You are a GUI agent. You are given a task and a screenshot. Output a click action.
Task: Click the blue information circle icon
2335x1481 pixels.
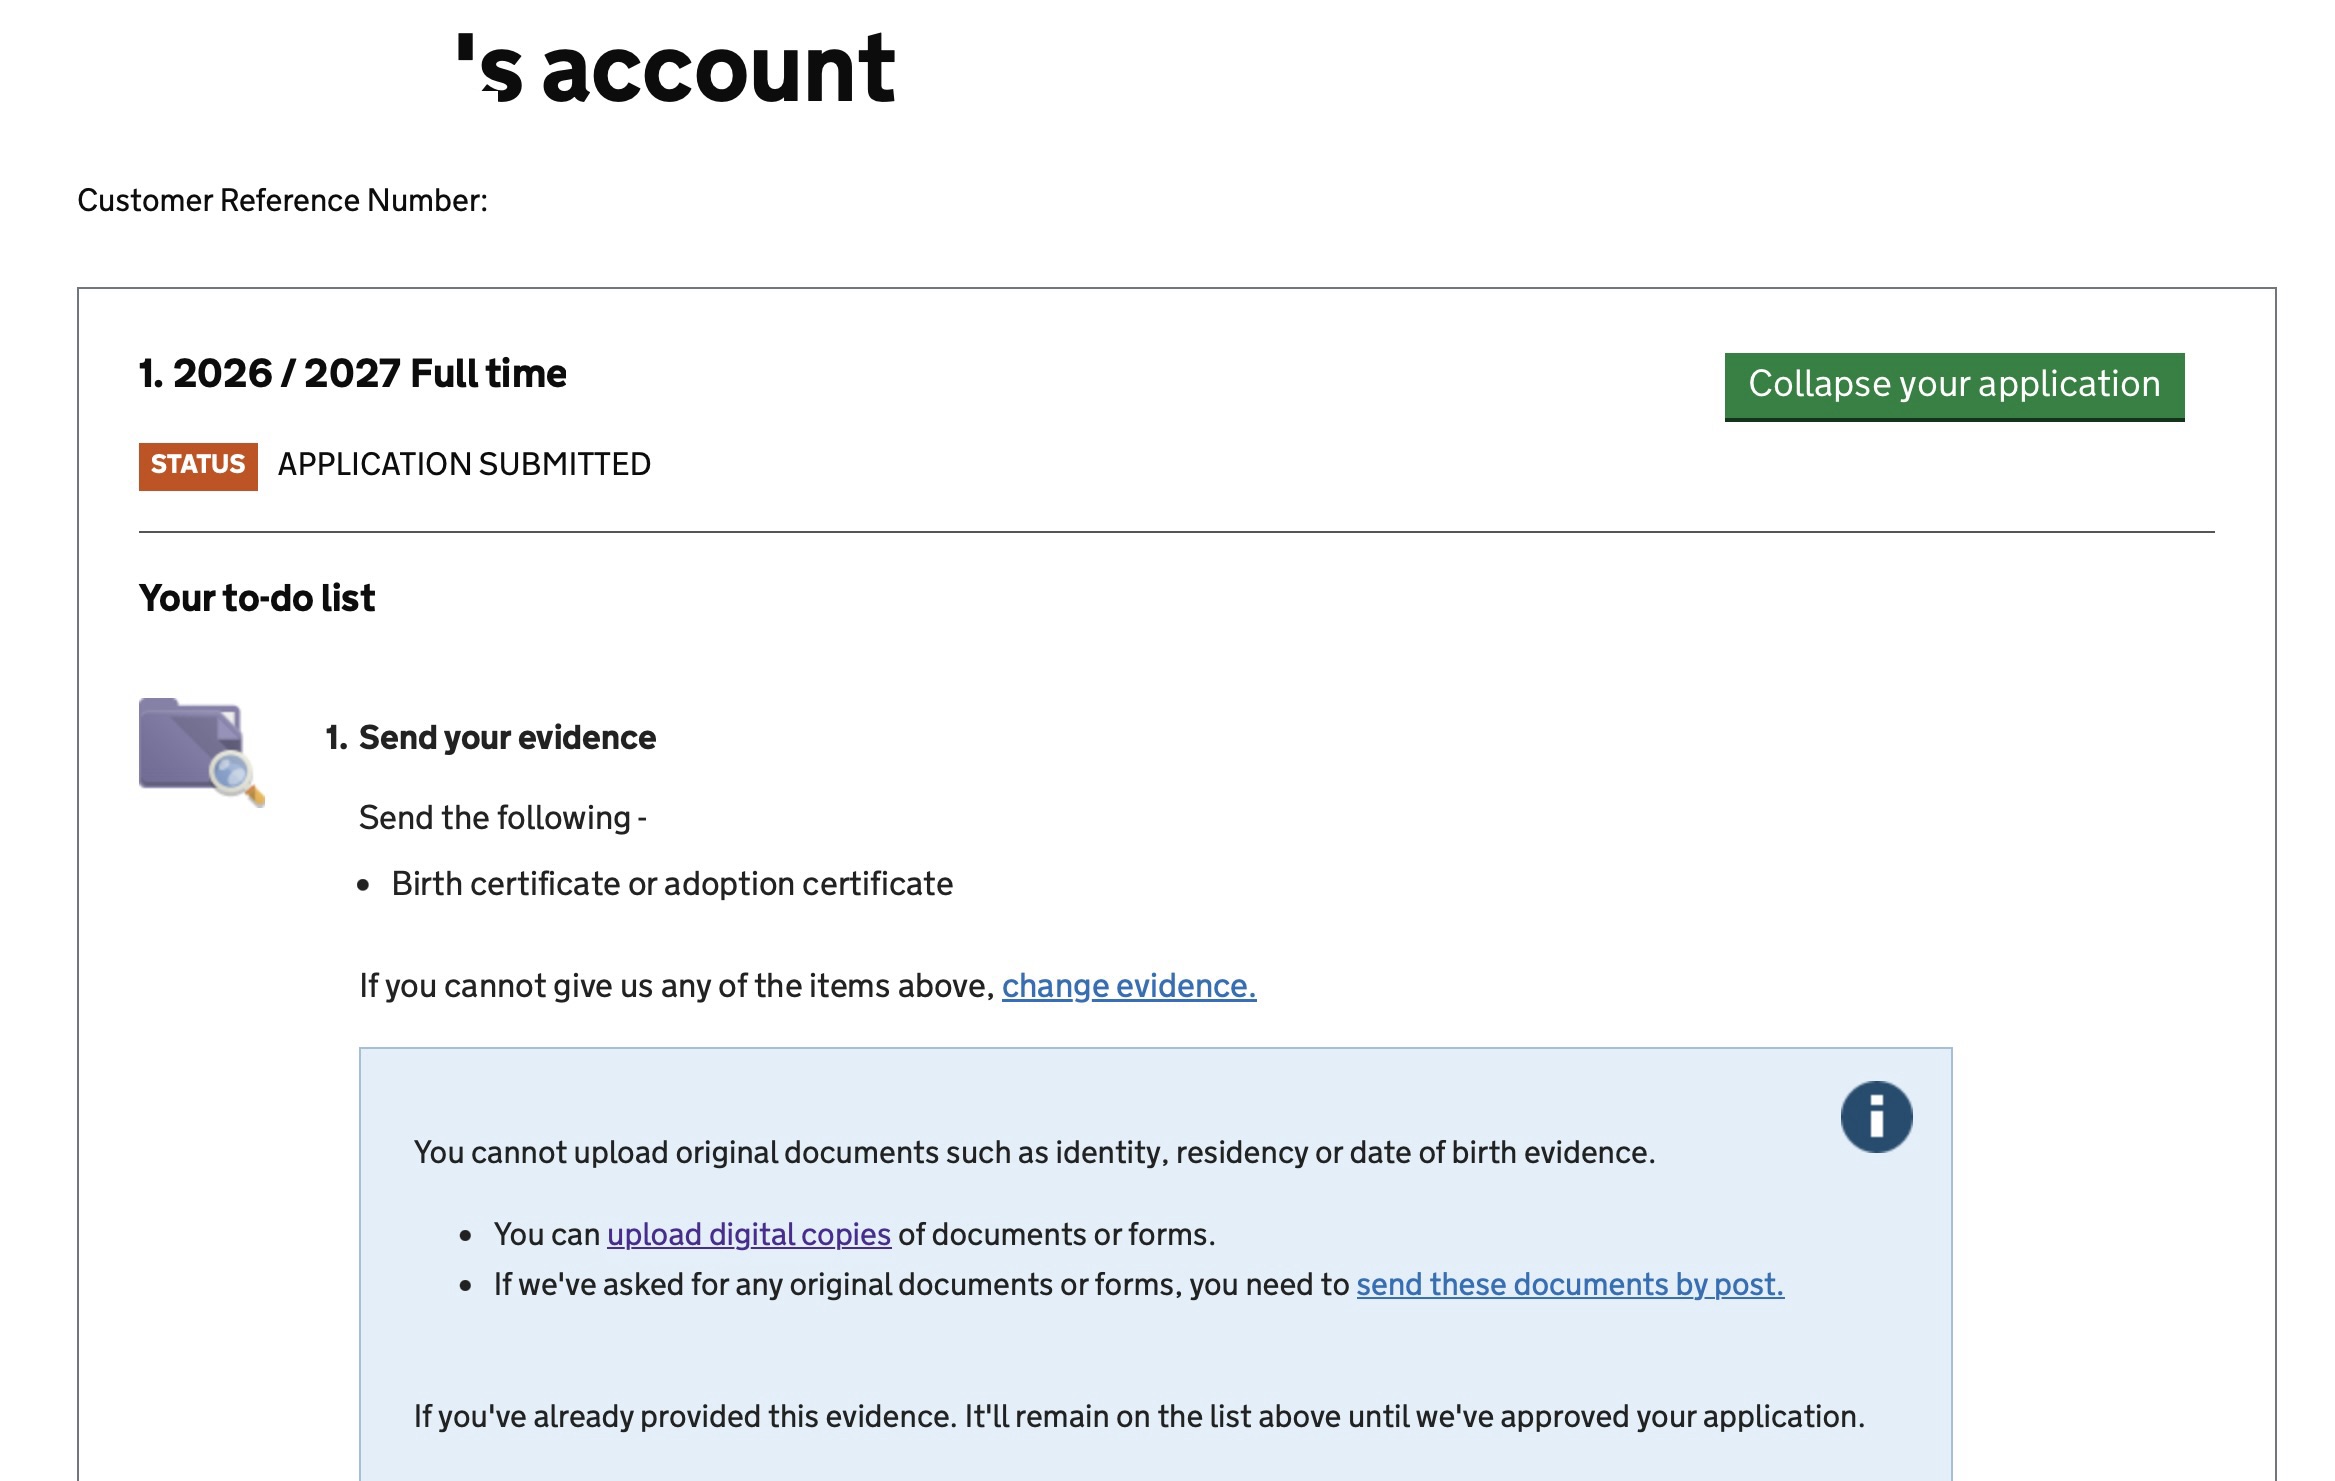point(1876,1116)
